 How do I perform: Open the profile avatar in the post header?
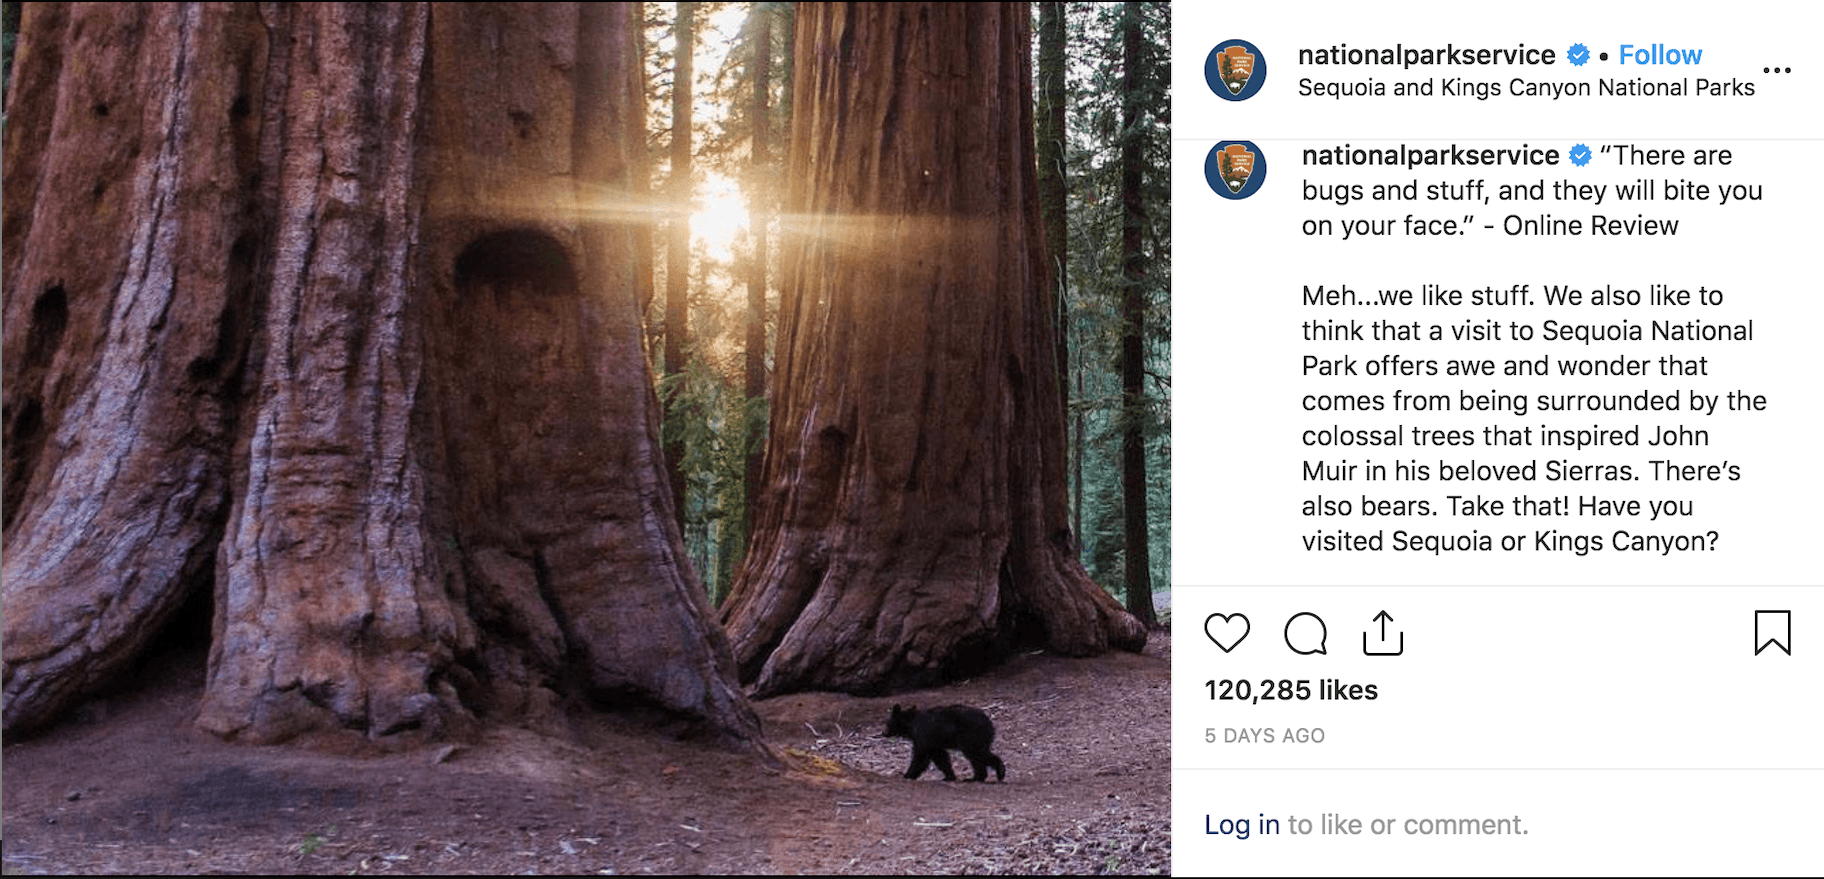pyautogui.click(x=1235, y=70)
